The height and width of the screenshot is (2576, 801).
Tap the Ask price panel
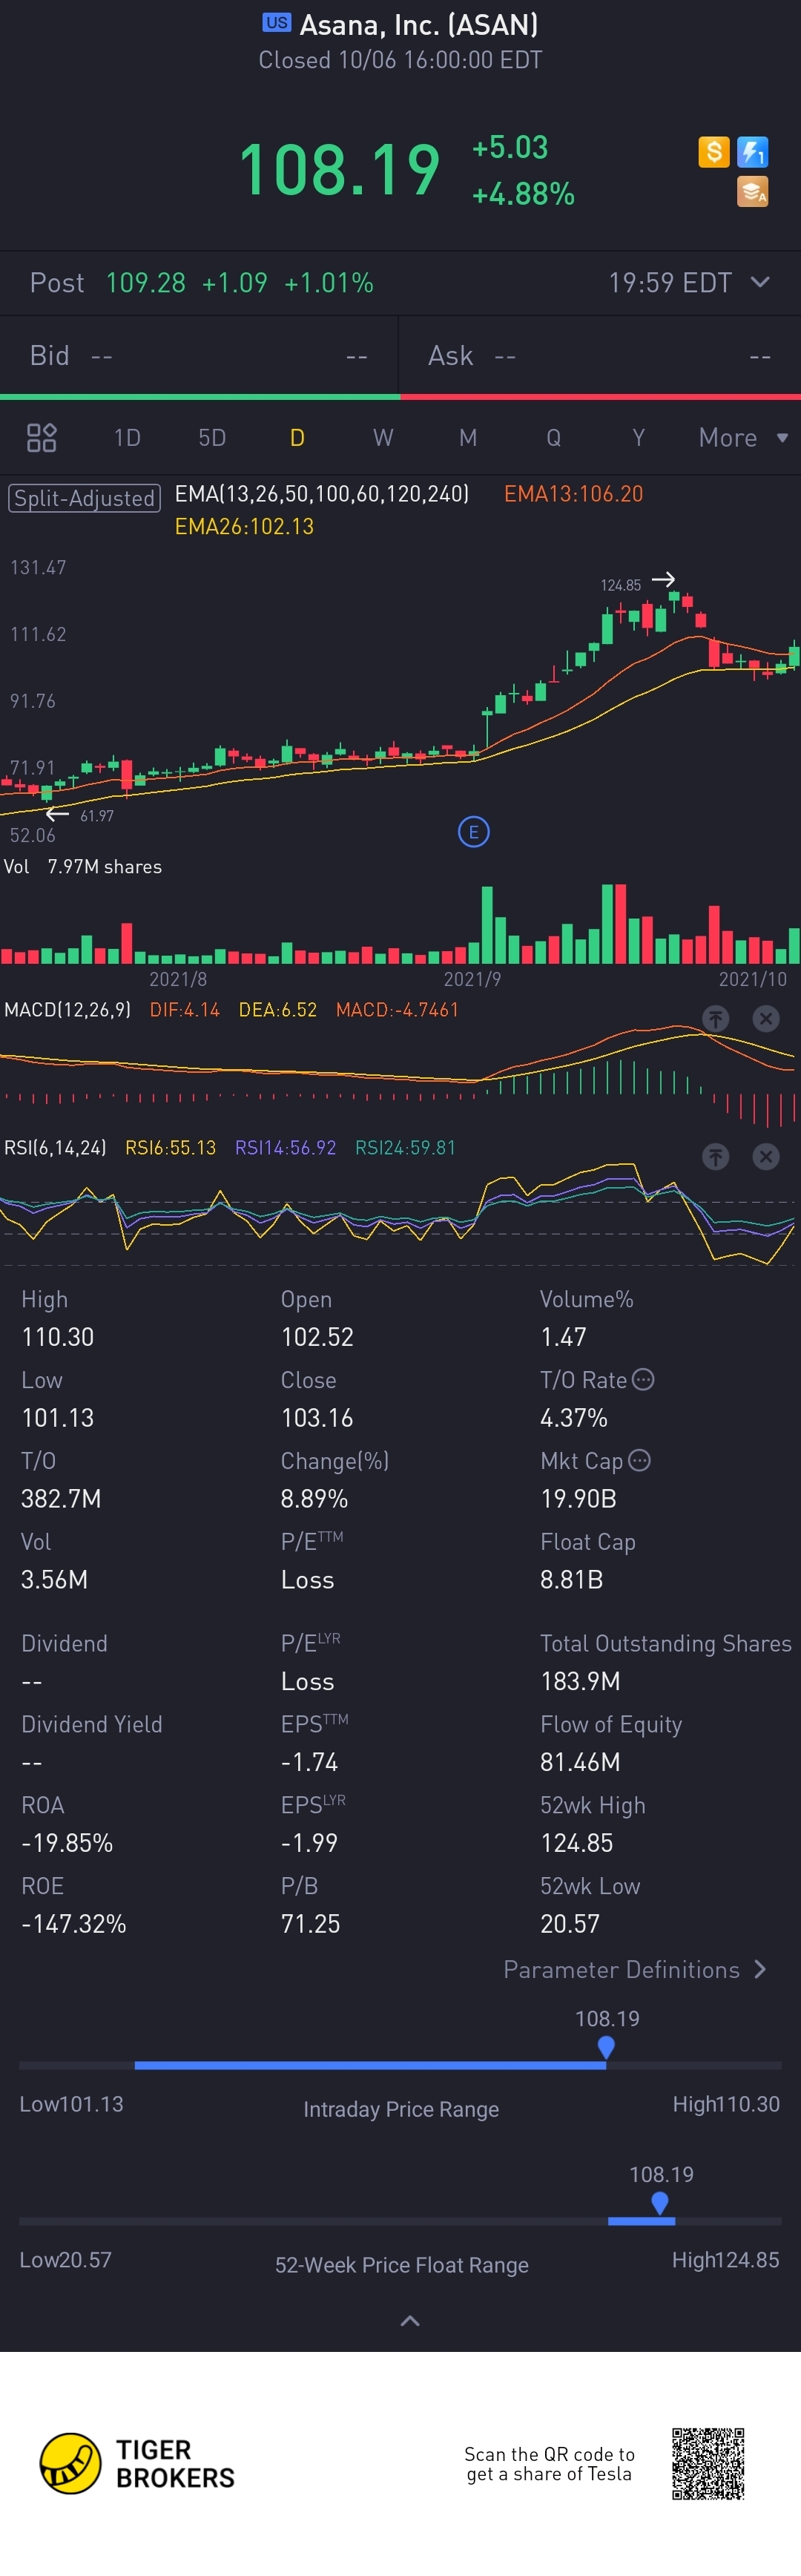pyautogui.click(x=600, y=356)
